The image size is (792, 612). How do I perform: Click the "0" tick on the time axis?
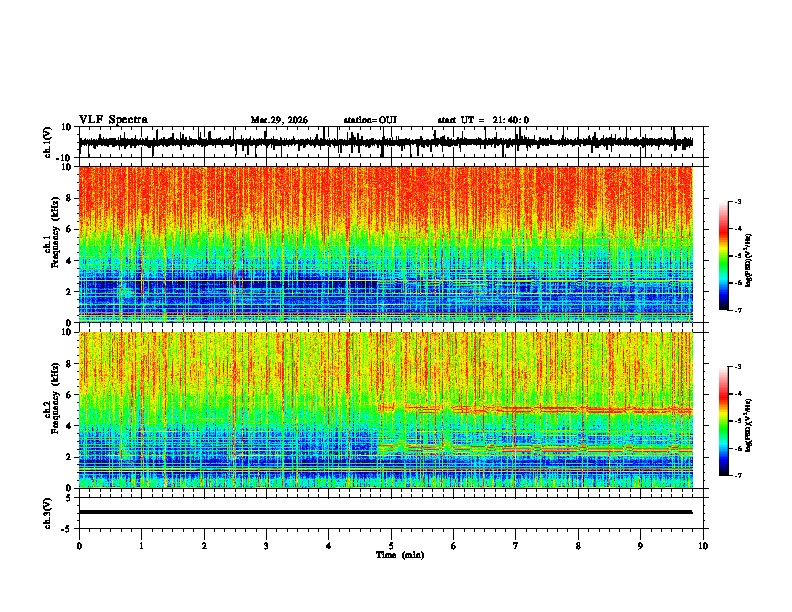(x=79, y=546)
